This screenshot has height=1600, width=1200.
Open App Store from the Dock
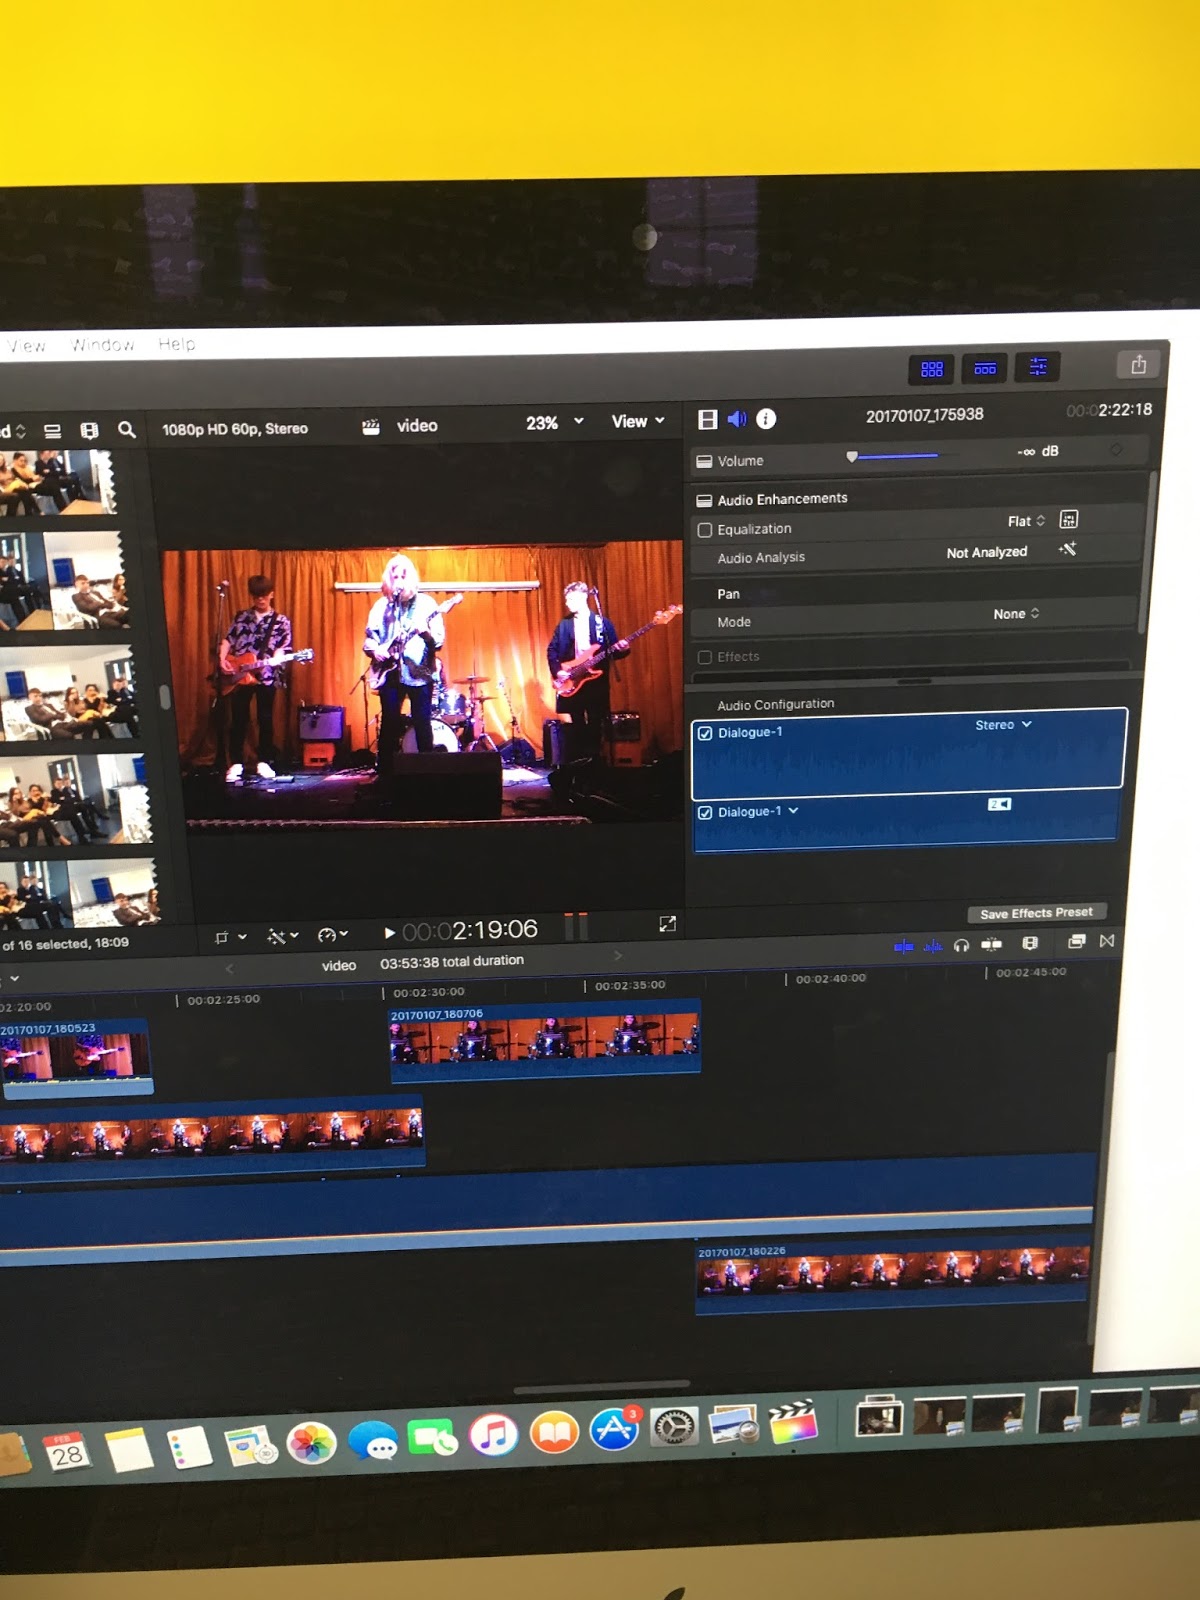pyautogui.click(x=614, y=1430)
